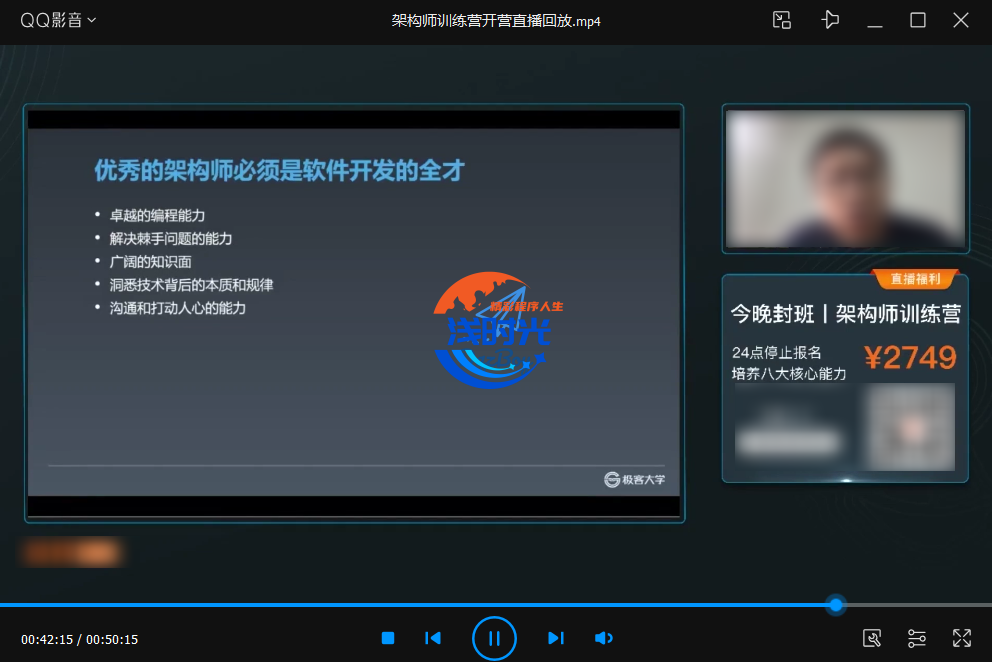Open the QQ影音 main menu dropdown
The image size is (992, 662).
(x=58, y=20)
